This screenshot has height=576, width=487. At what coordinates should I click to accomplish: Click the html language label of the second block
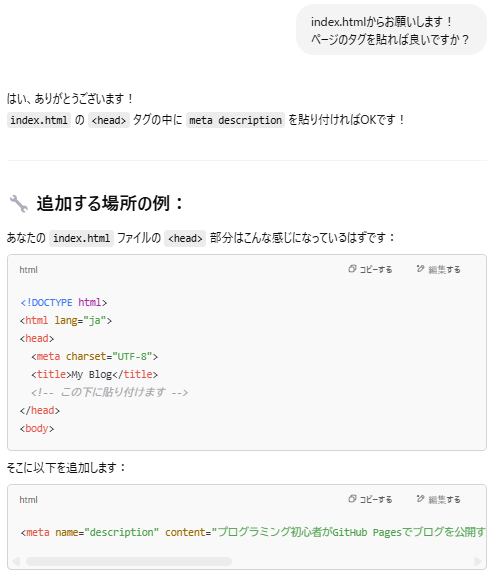coord(28,500)
